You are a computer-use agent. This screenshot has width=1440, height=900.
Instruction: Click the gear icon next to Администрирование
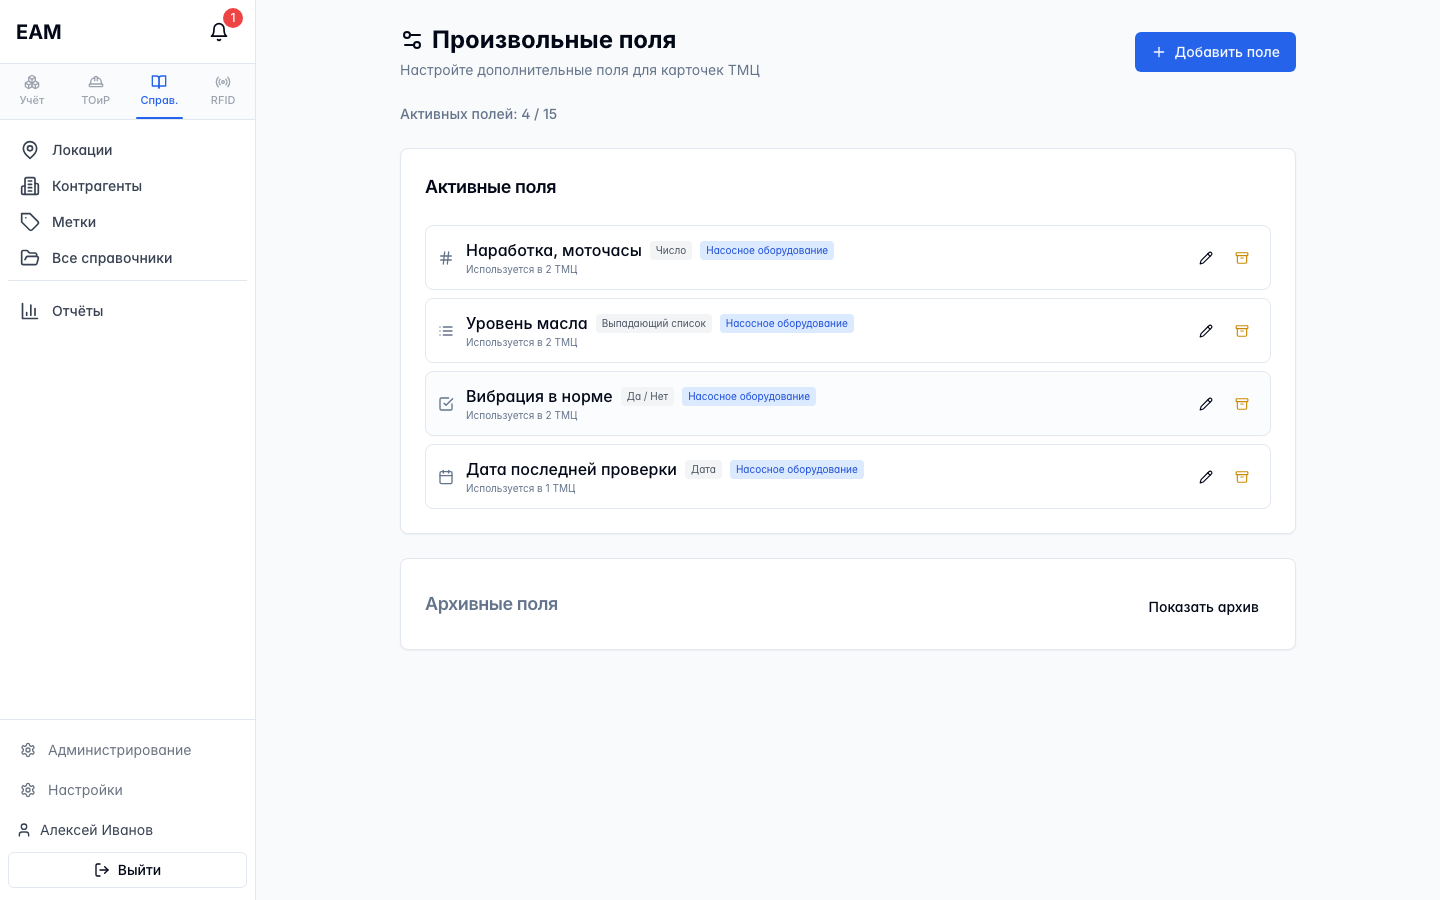(x=28, y=750)
